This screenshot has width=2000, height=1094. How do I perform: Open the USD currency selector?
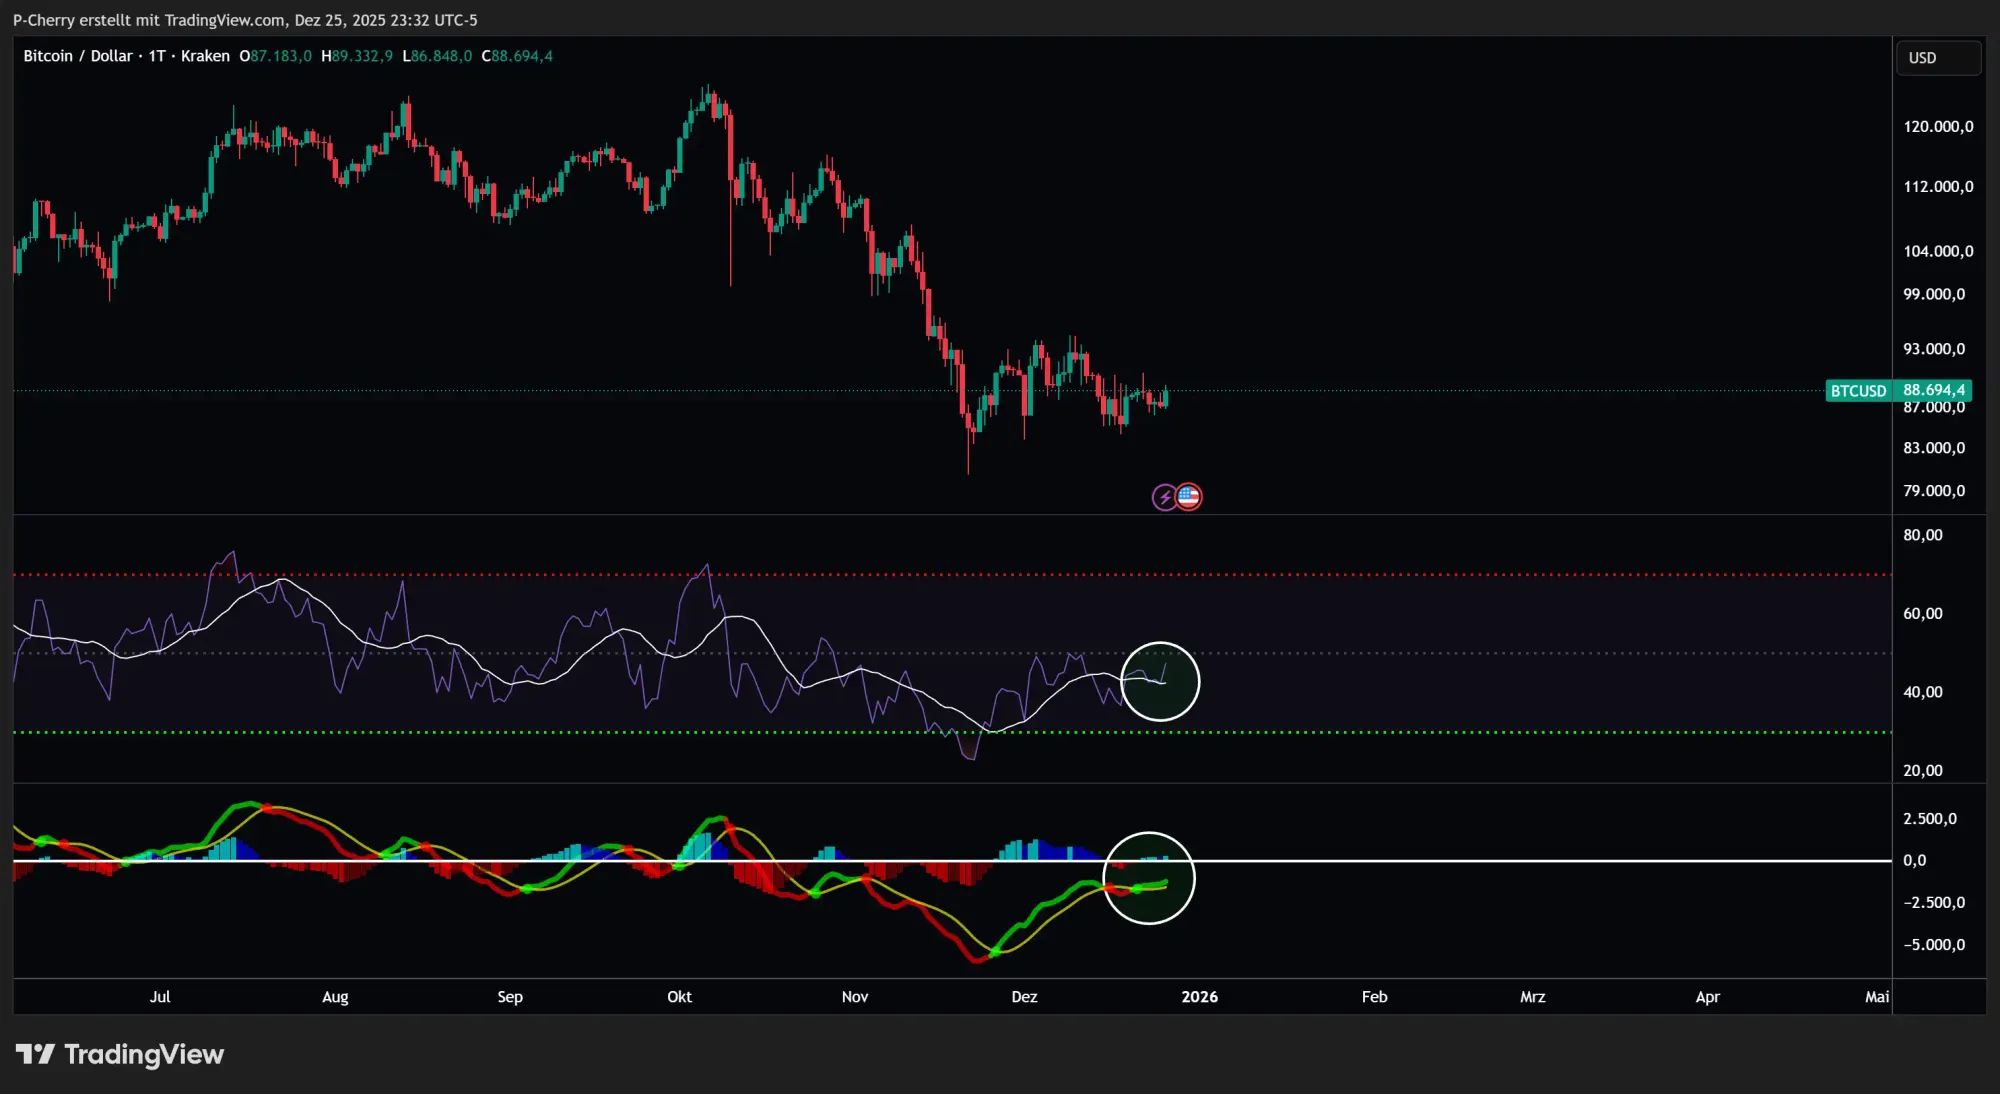click(x=1937, y=57)
